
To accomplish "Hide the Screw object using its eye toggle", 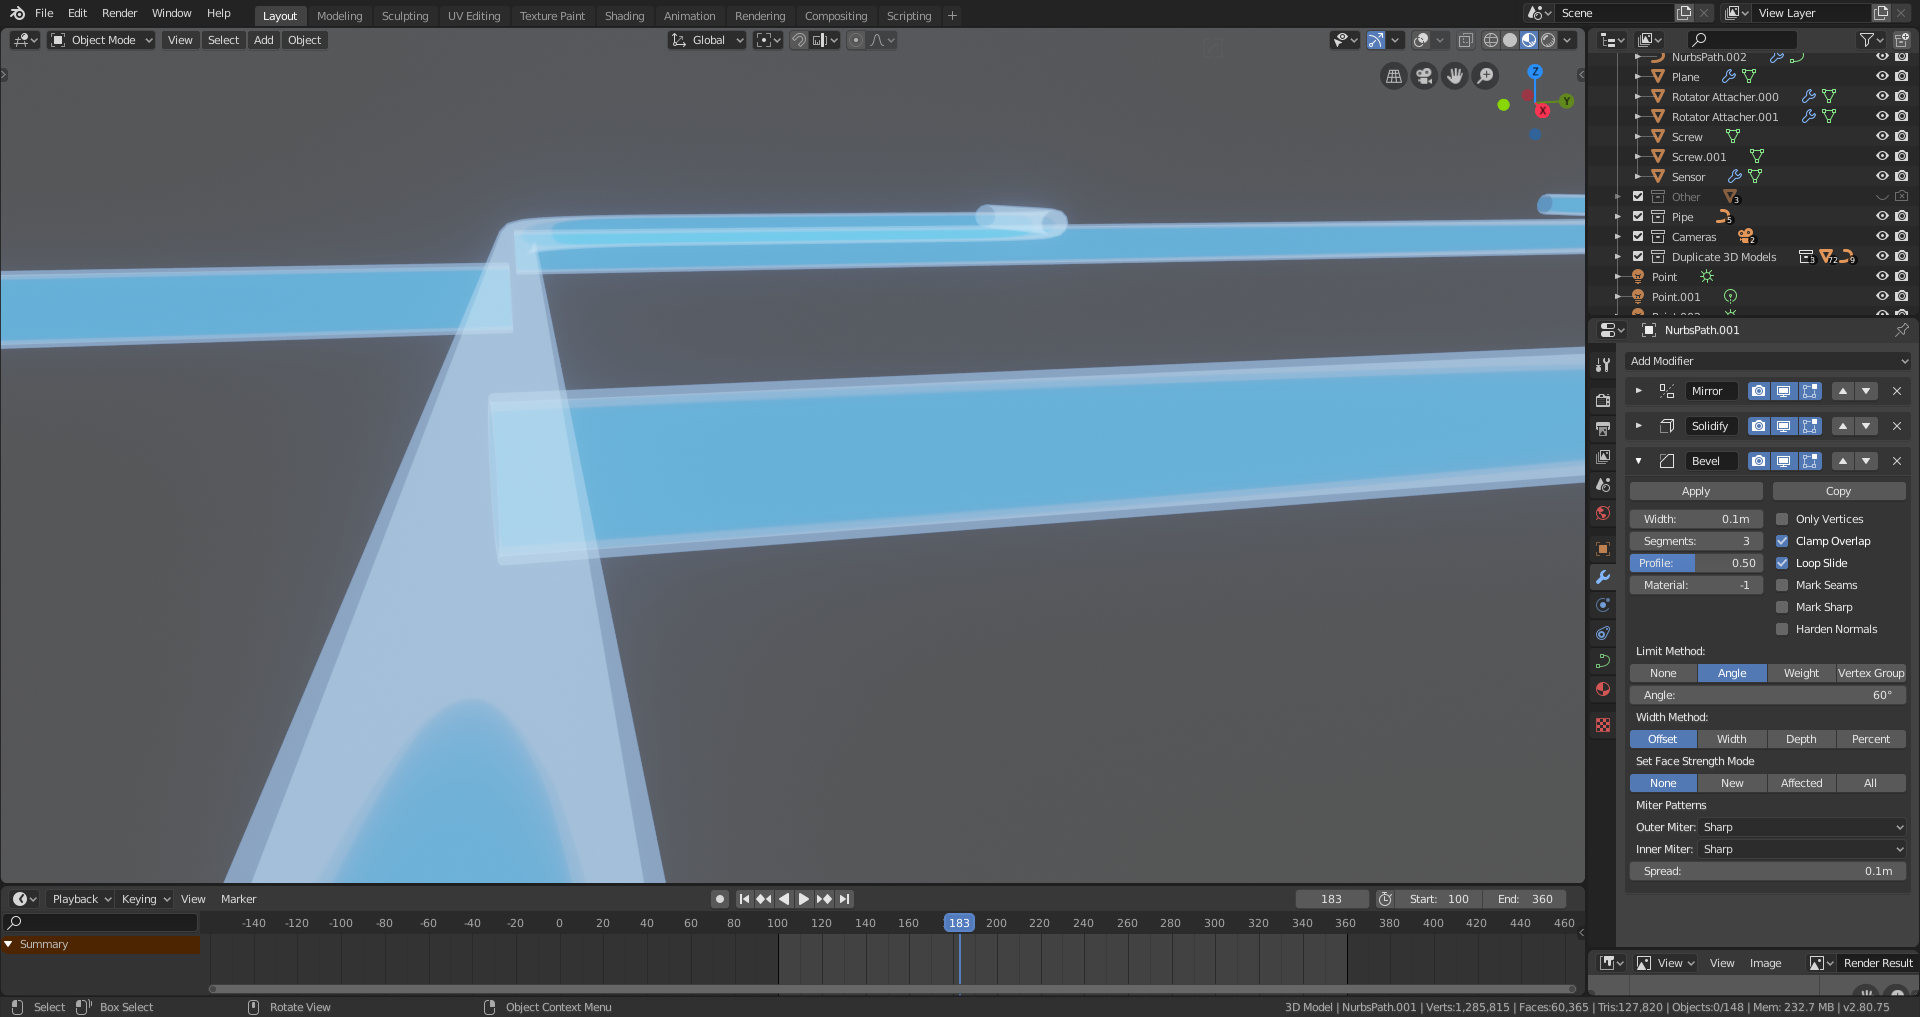I will click(x=1882, y=136).
